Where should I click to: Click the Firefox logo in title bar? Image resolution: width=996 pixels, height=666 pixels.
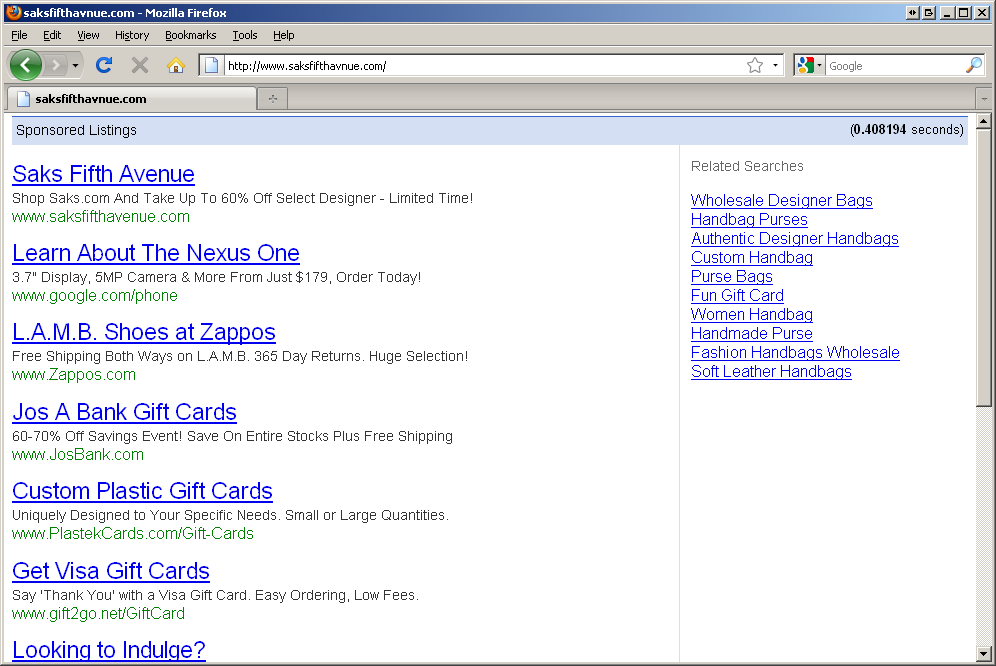pyautogui.click(x=13, y=12)
